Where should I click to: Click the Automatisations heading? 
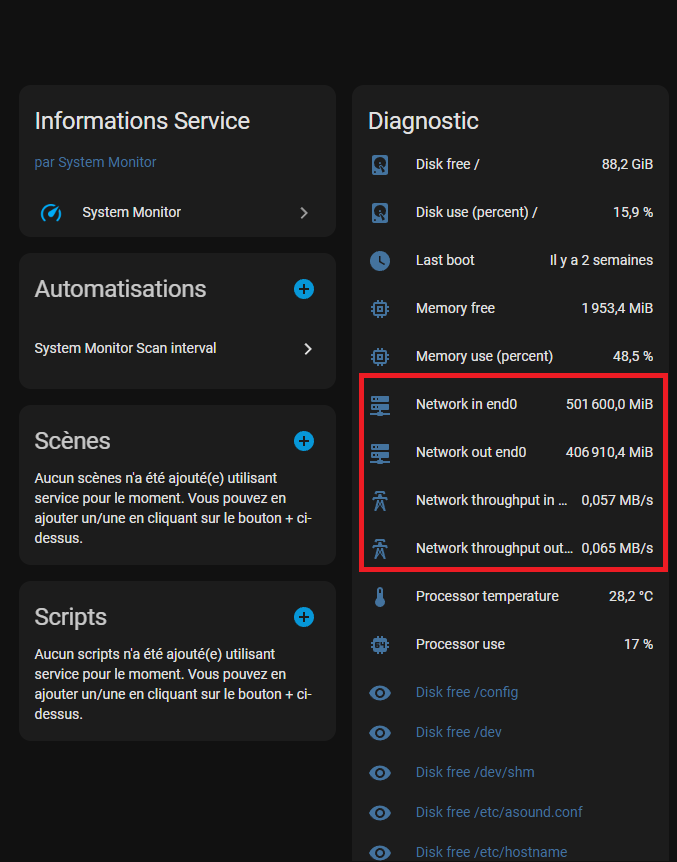click(x=120, y=289)
